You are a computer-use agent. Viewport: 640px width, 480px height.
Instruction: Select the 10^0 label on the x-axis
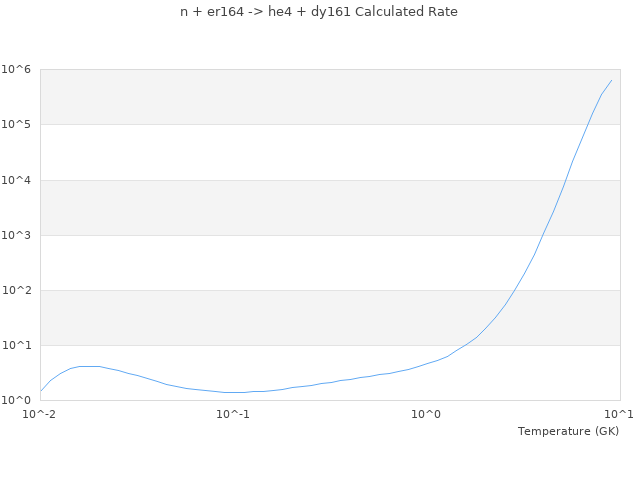(426, 414)
